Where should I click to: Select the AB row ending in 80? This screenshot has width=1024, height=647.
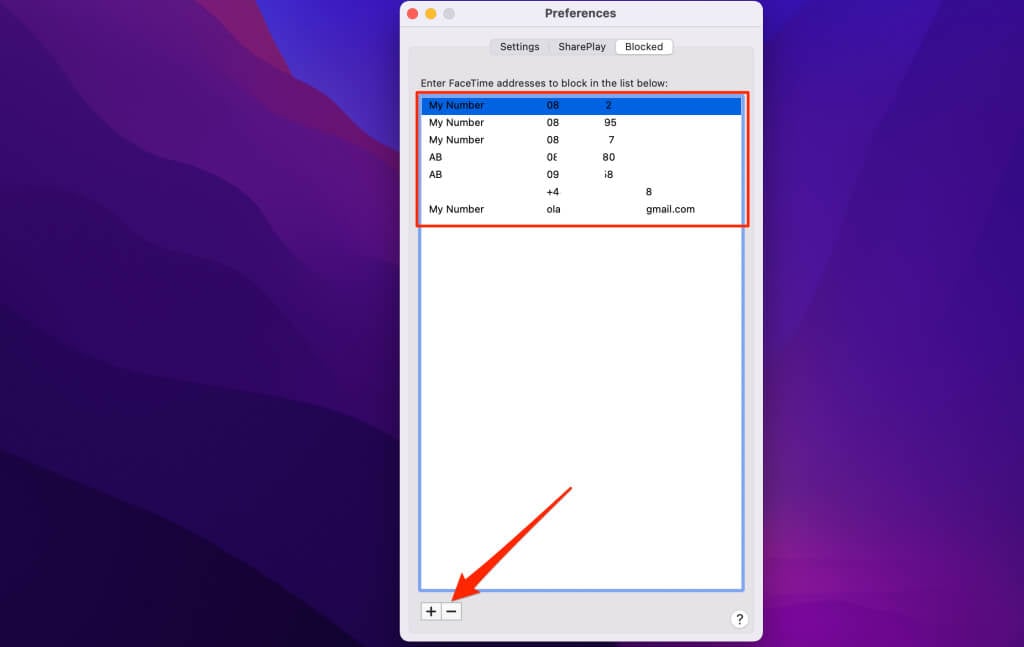point(581,157)
